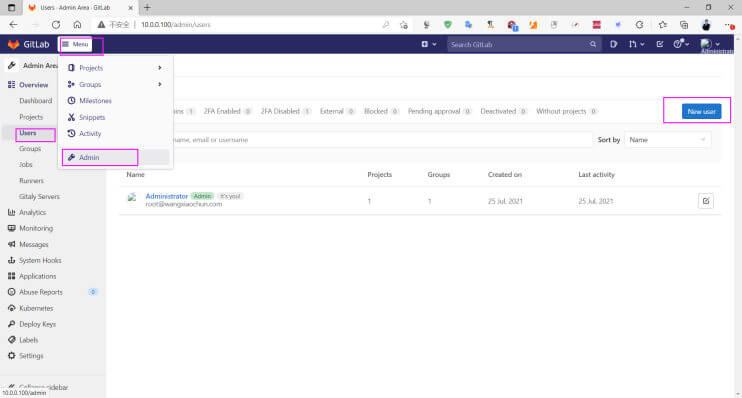Click the browser reload button
The height and width of the screenshot is (398, 742).
pos(56,25)
